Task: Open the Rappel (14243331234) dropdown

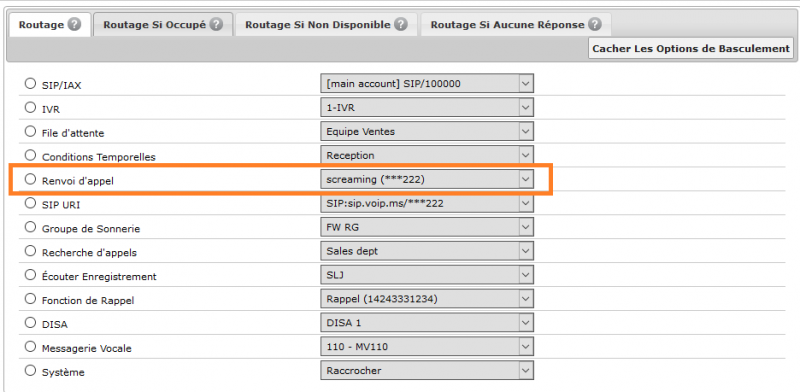Action: pos(427,299)
